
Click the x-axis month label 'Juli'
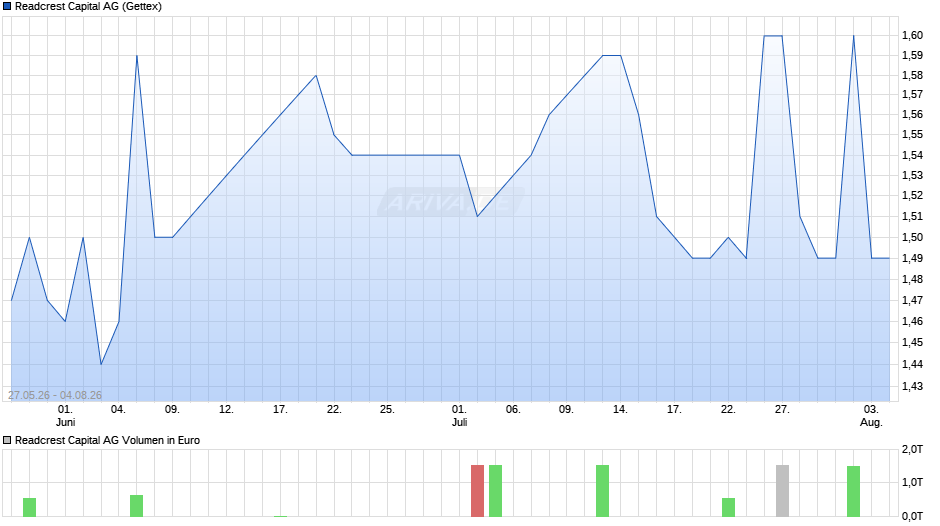[x=459, y=422]
